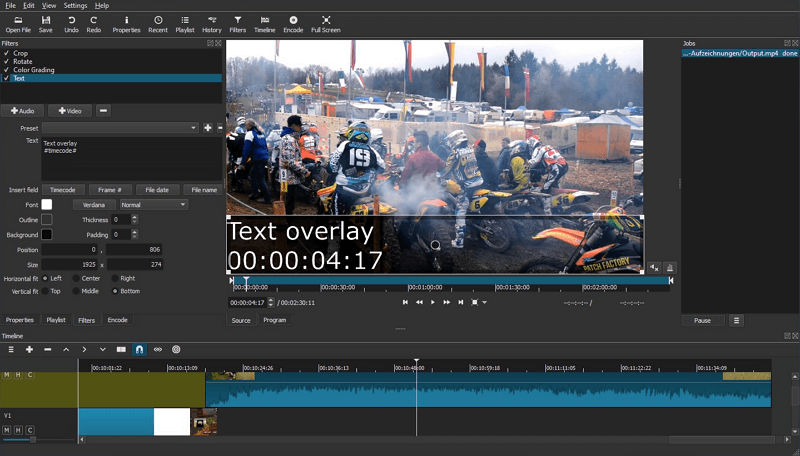Open the Preset dropdown
The height and width of the screenshot is (456, 800).
120,128
